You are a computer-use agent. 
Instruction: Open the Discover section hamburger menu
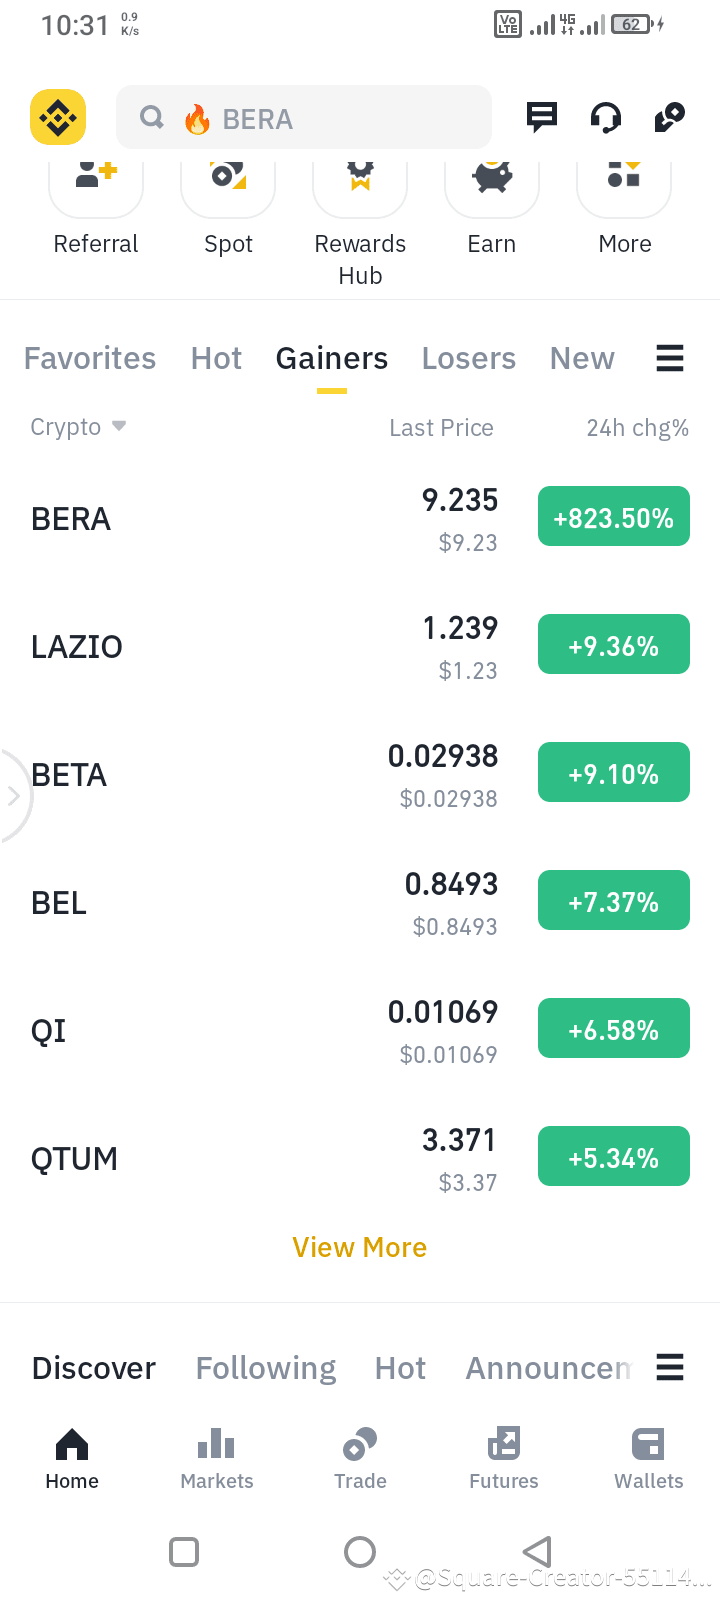670,1367
